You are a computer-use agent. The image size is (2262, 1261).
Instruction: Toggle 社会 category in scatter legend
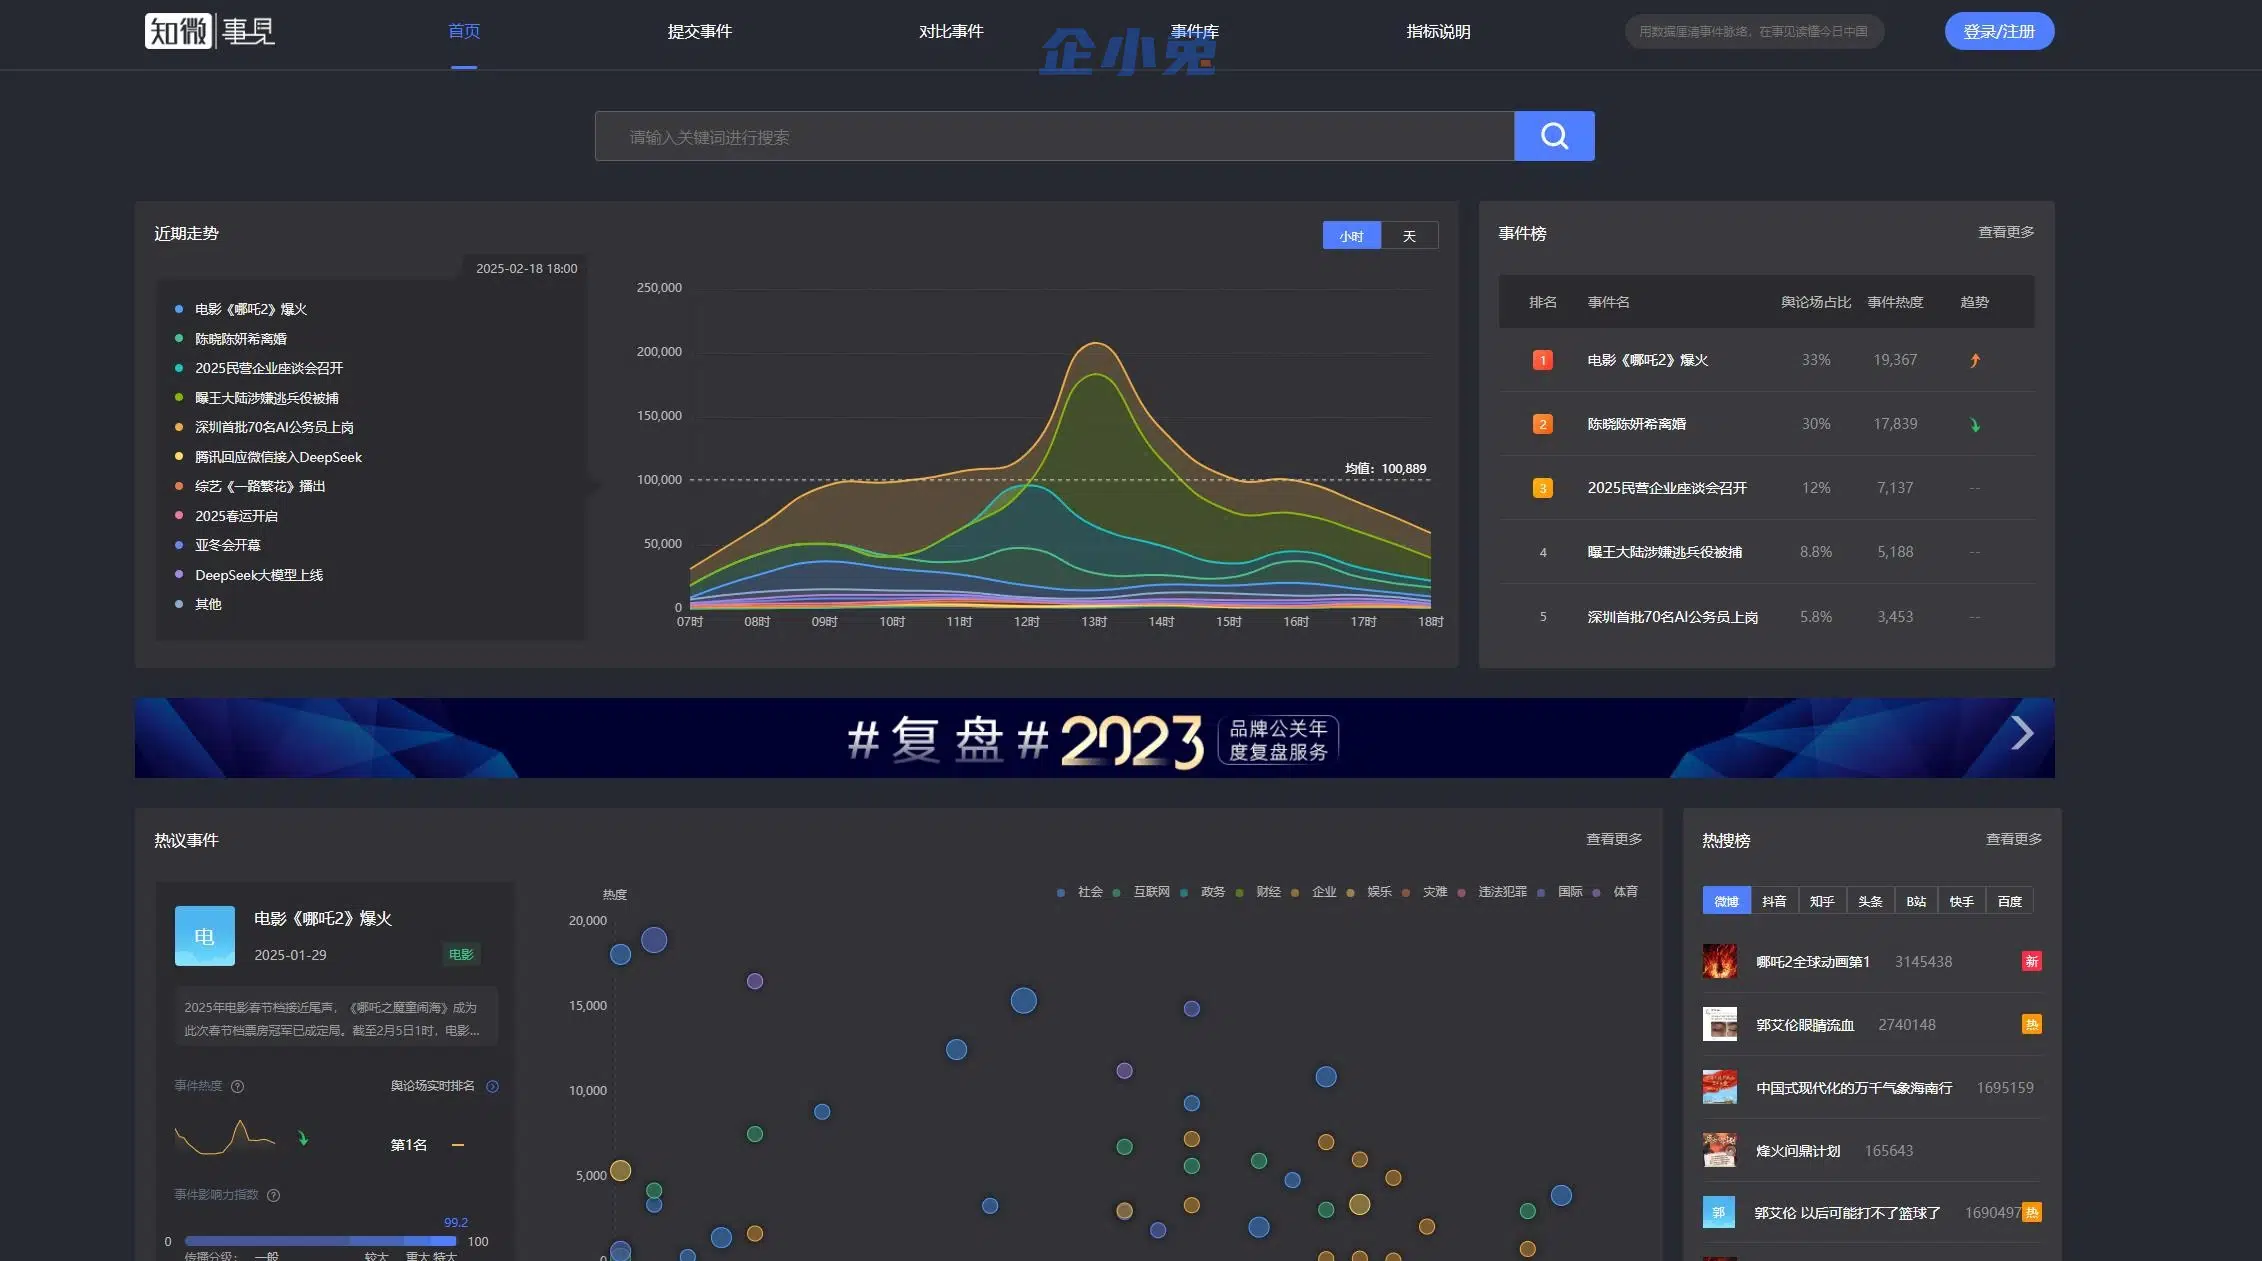point(1080,892)
